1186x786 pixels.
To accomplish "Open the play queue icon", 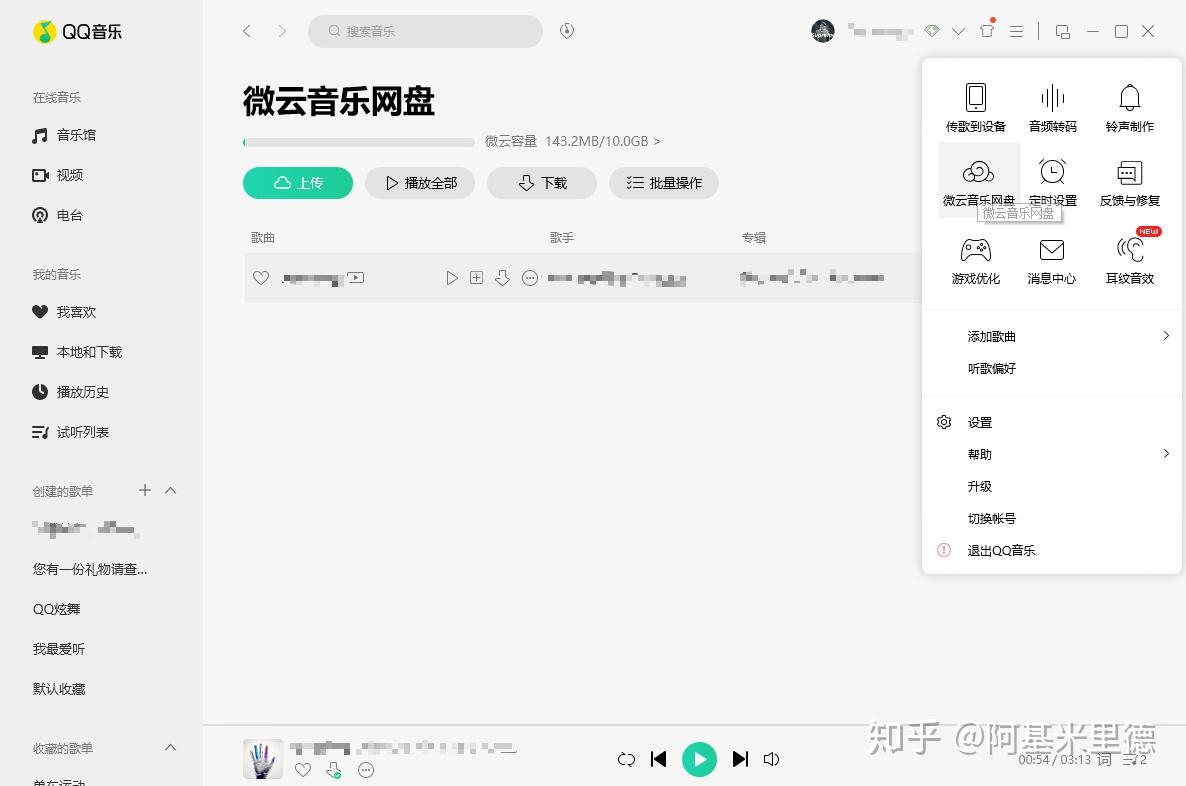I will click(1134, 760).
